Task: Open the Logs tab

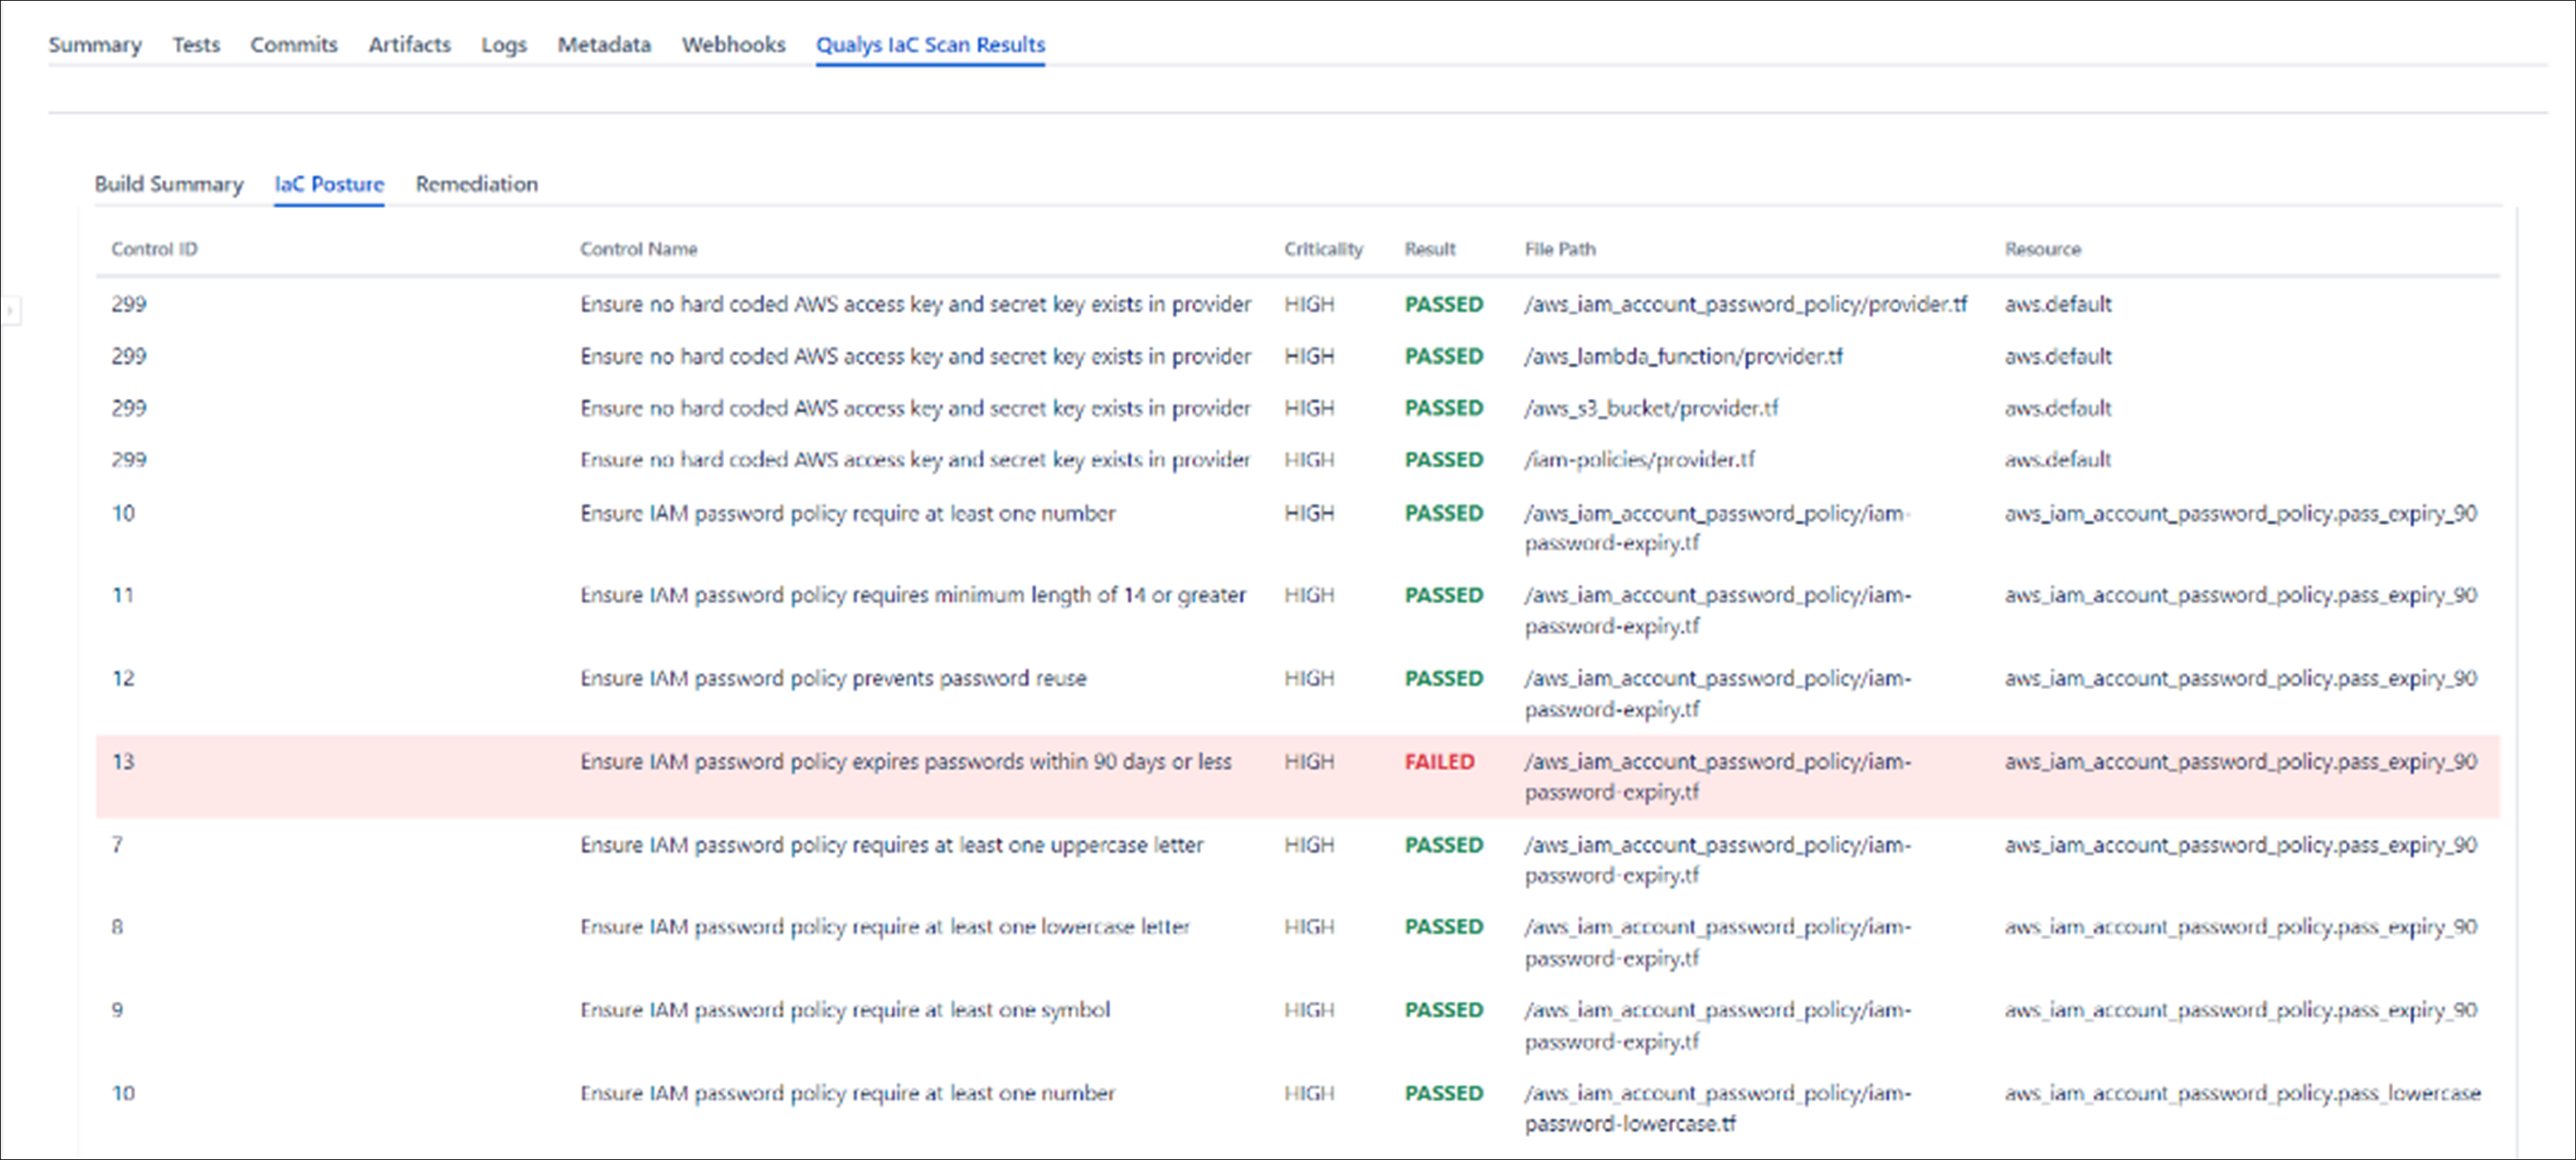Action: point(504,45)
